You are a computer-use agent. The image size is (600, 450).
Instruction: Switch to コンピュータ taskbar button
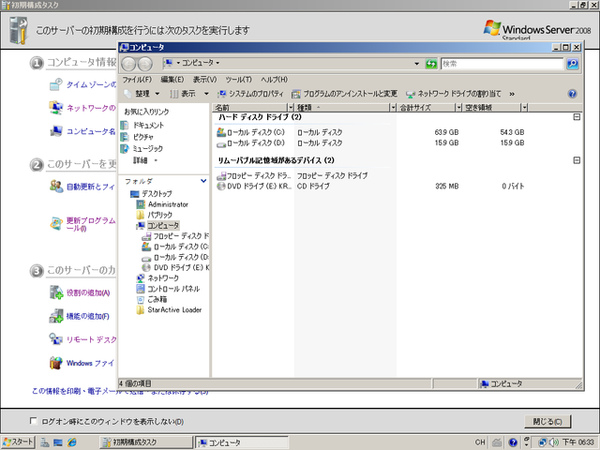(x=241, y=442)
